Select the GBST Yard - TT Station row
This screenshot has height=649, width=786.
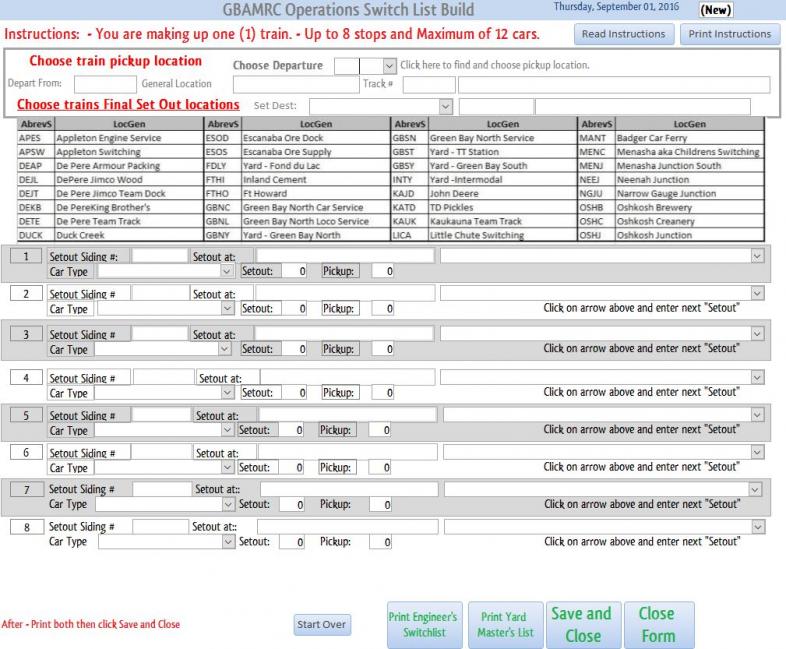click(x=484, y=152)
